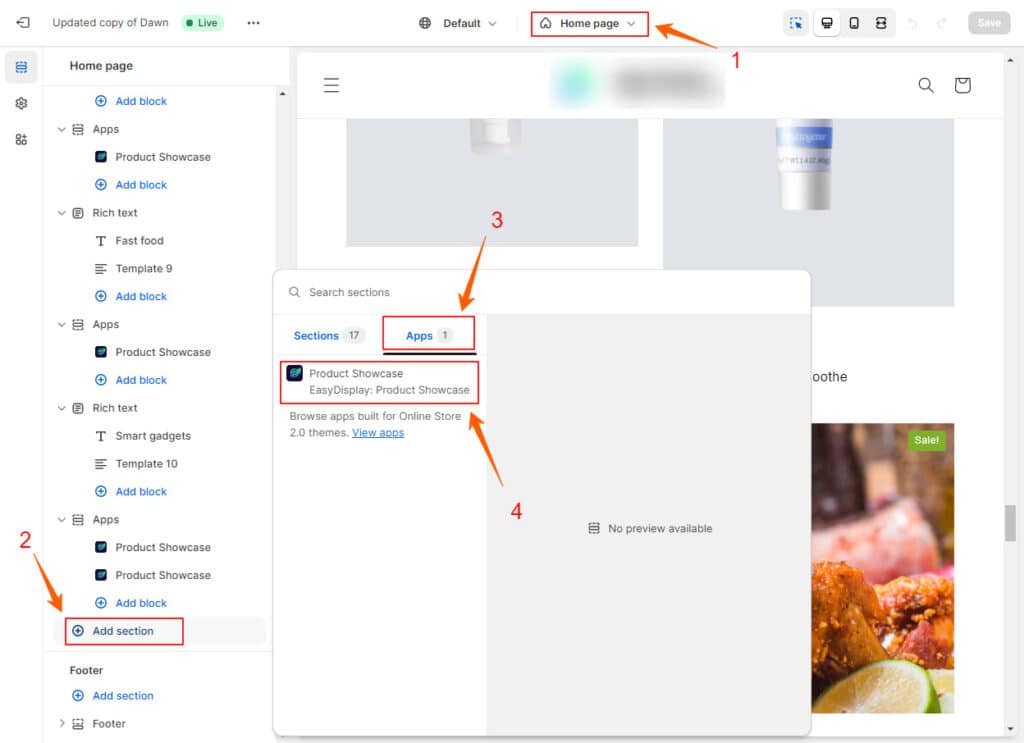Open the Default language selector
Image resolution: width=1024 pixels, height=743 pixels.
coord(456,22)
